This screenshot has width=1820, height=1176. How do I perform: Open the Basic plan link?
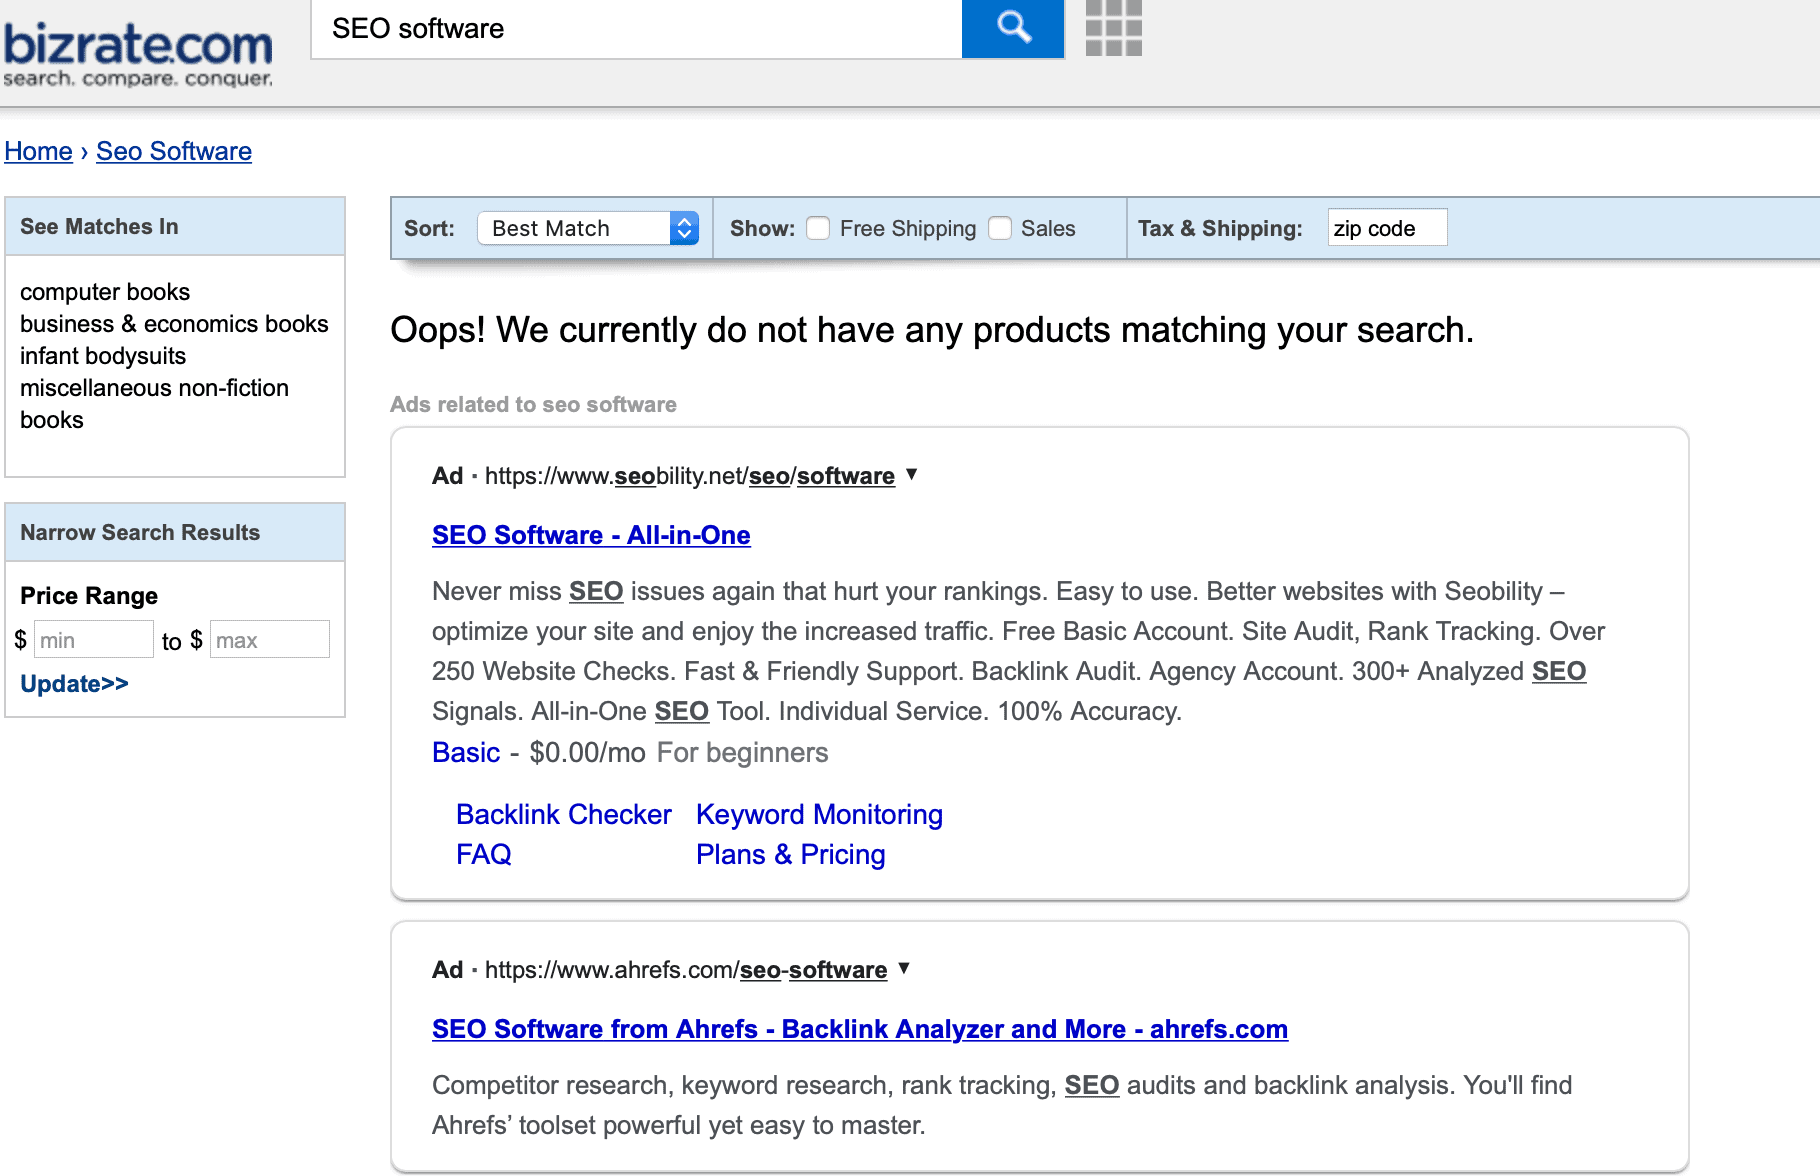466,752
